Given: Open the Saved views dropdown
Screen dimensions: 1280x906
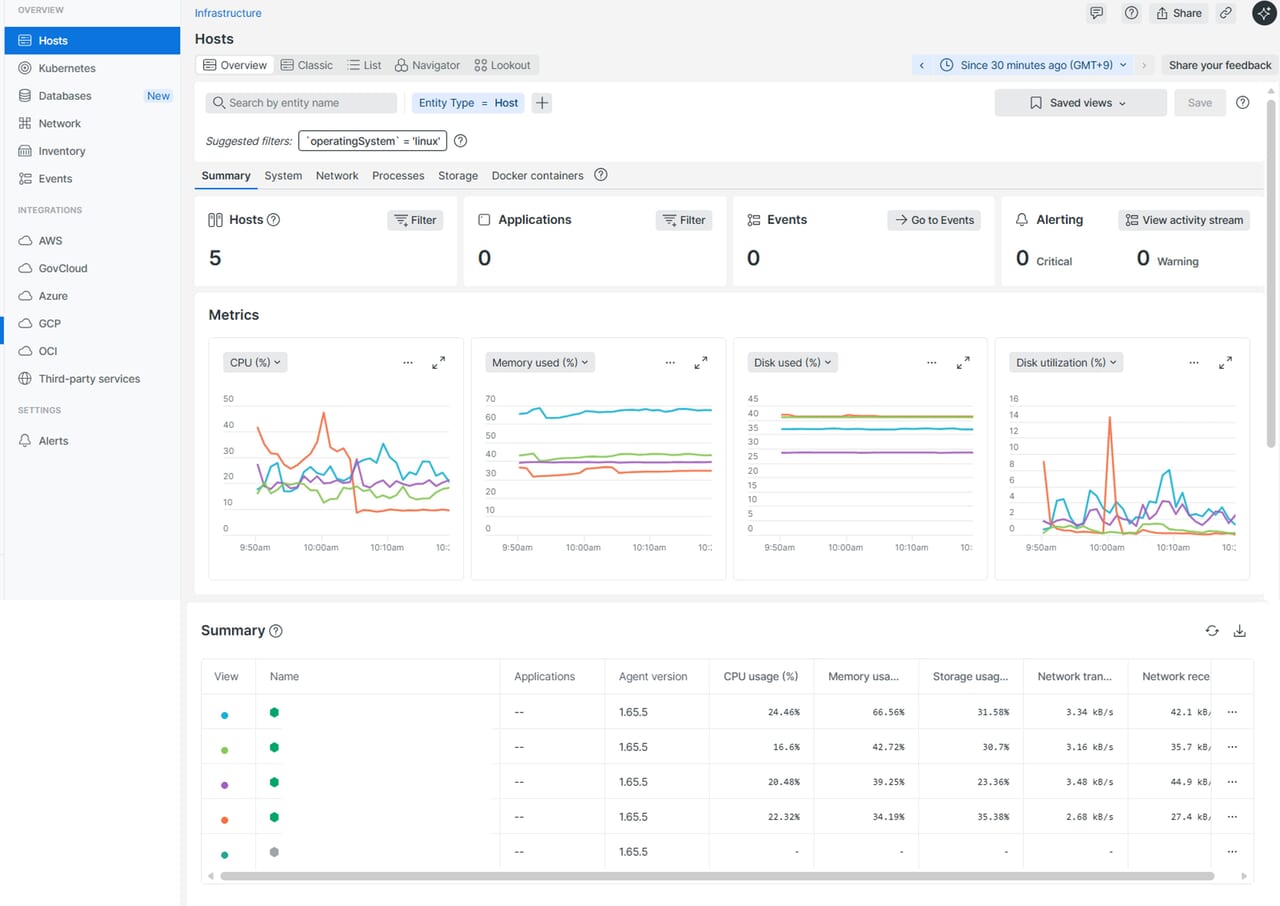Looking at the screenshot, I should (x=1080, y=103).
